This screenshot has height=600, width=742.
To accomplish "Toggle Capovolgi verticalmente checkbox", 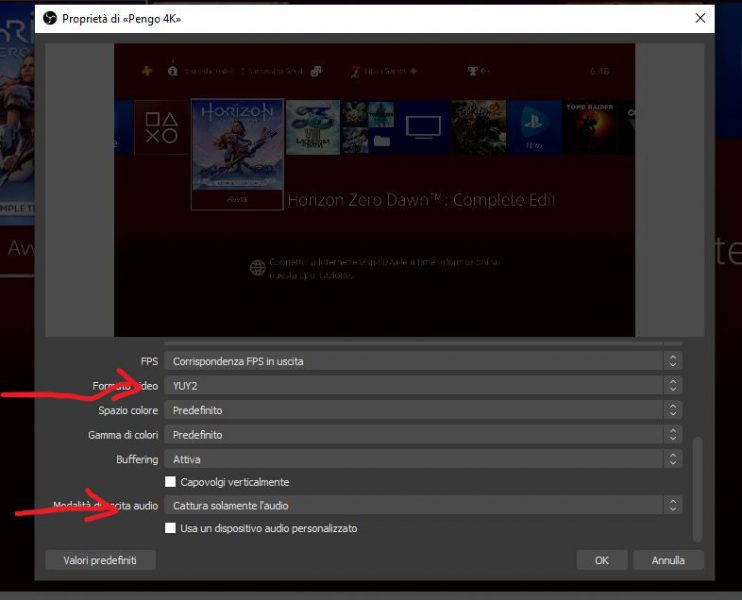I will 170,482.
